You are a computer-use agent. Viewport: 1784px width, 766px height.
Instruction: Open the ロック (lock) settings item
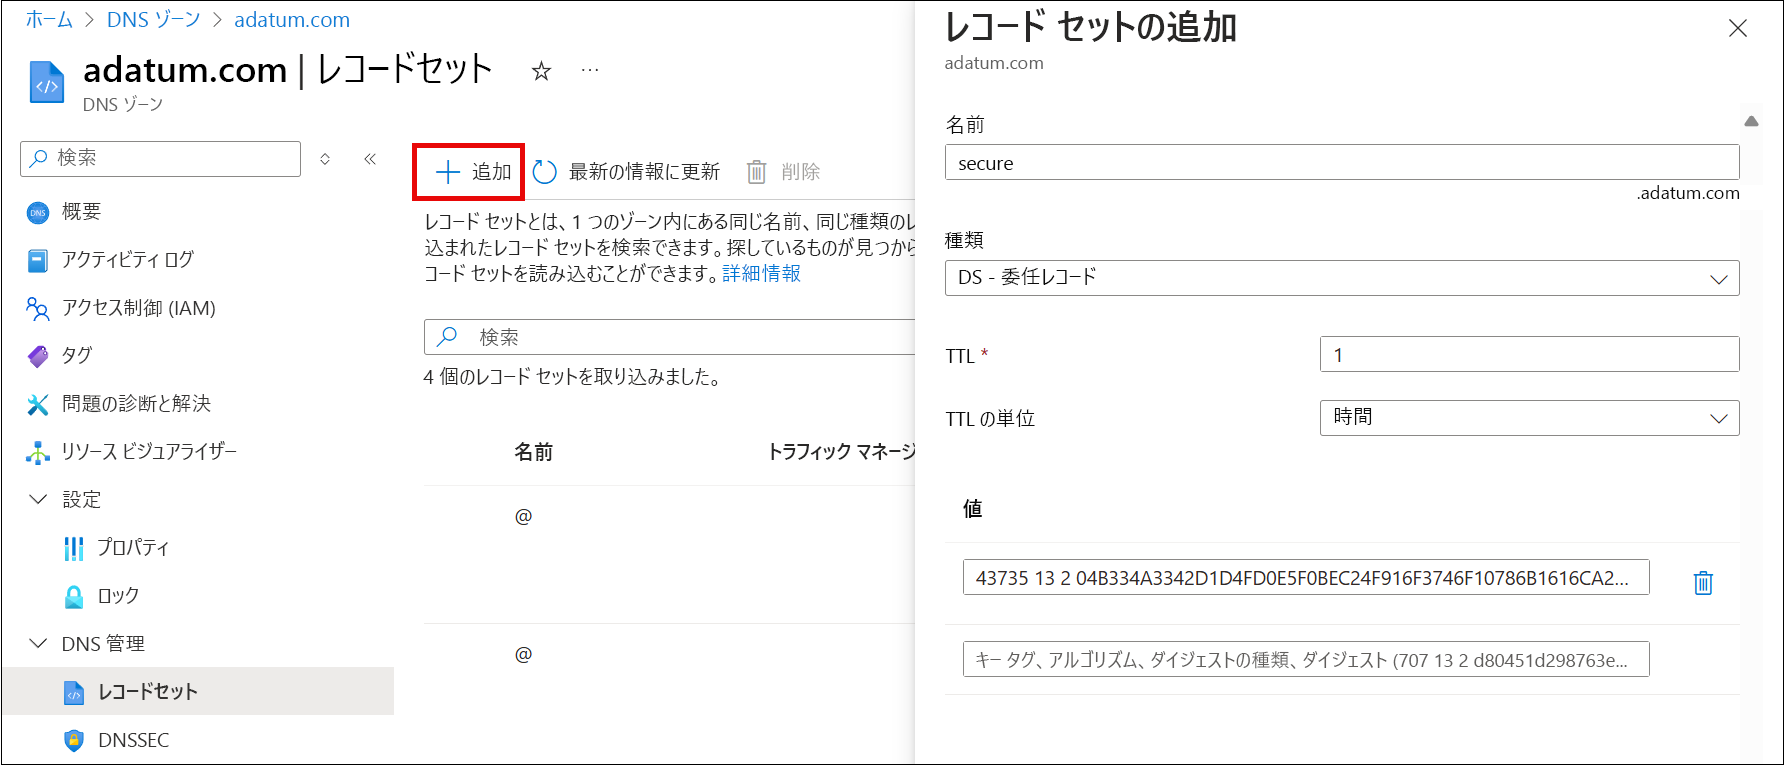point(118,596)
